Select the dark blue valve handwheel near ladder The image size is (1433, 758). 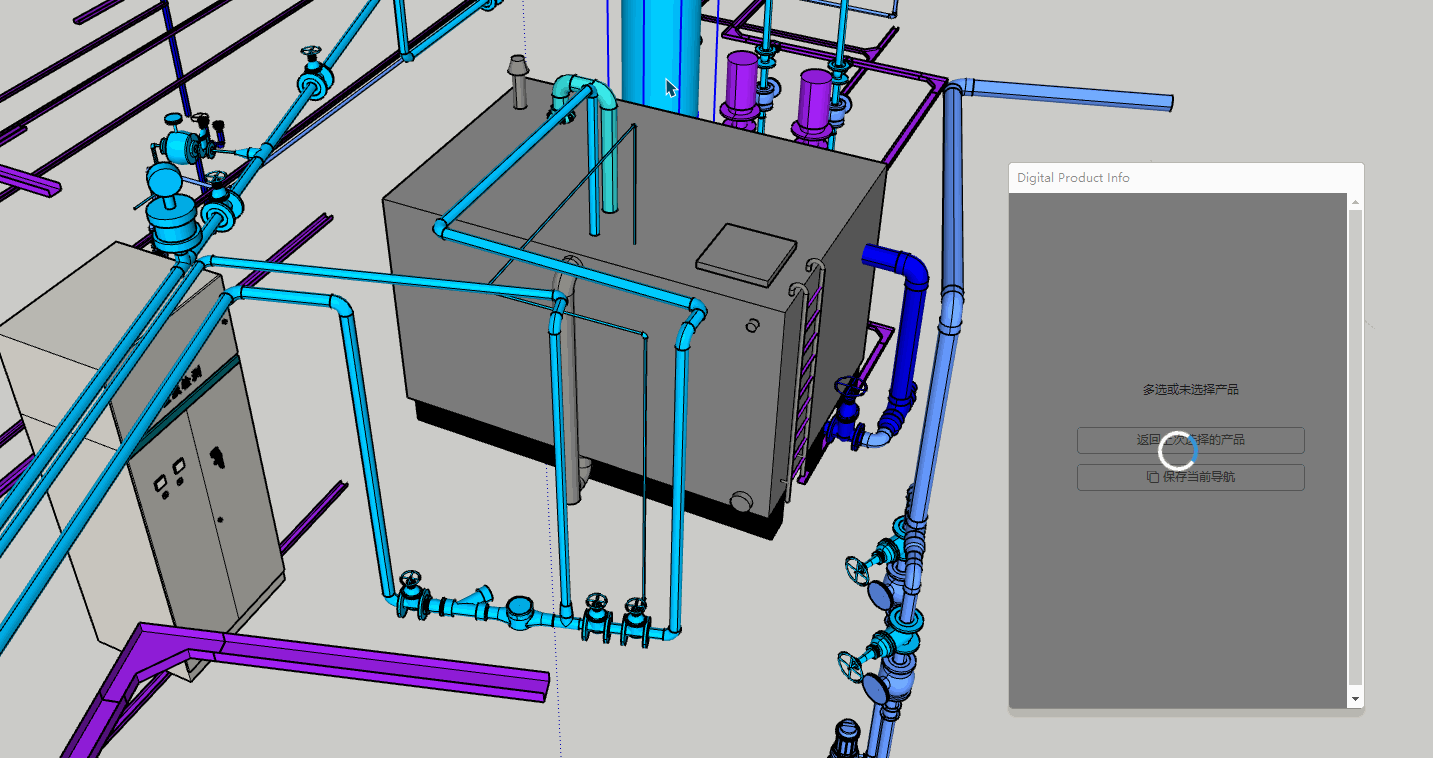[x=850, y=388]
